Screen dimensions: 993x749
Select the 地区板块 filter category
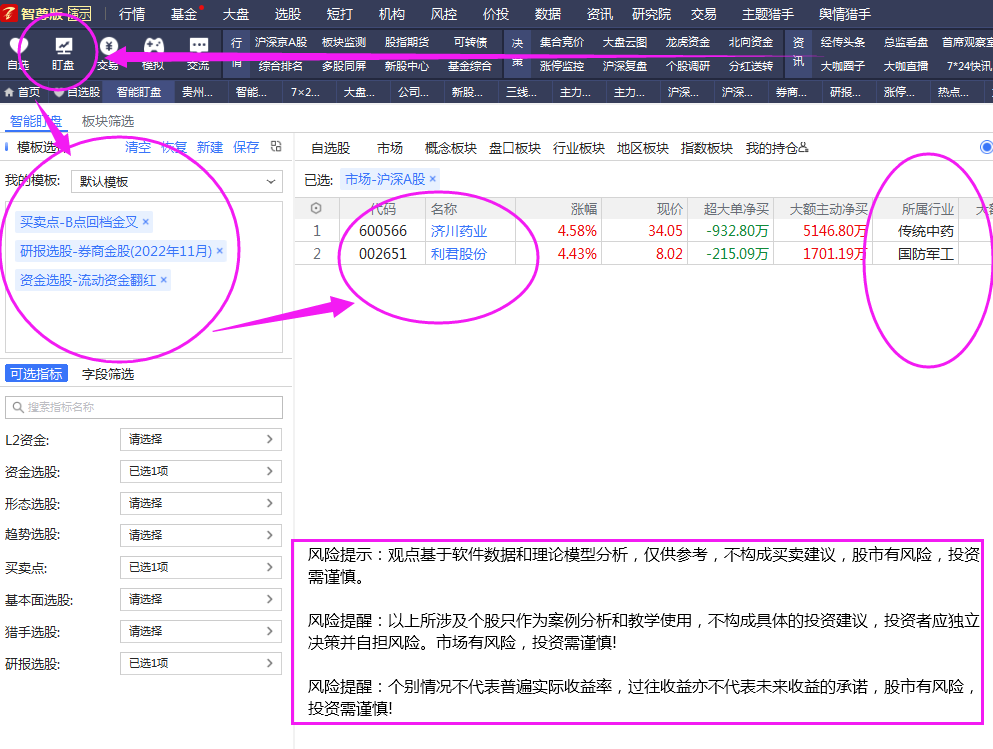[x=642, y=148]
